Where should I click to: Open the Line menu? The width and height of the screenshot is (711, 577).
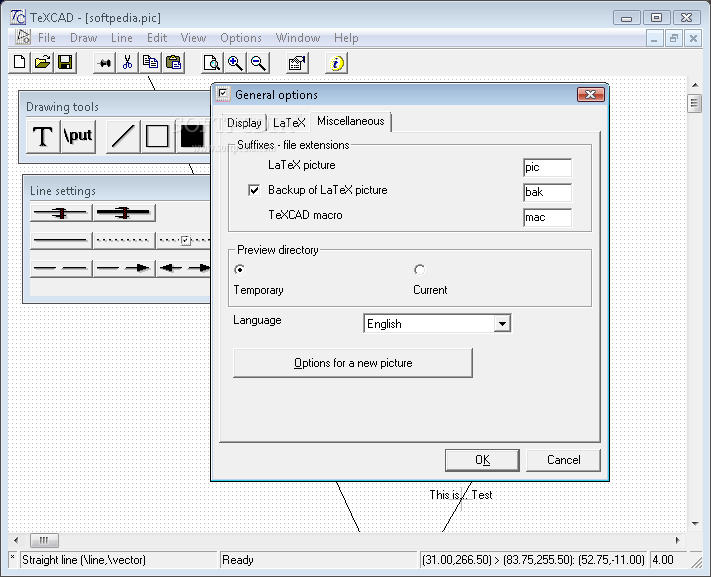(122, 38)
